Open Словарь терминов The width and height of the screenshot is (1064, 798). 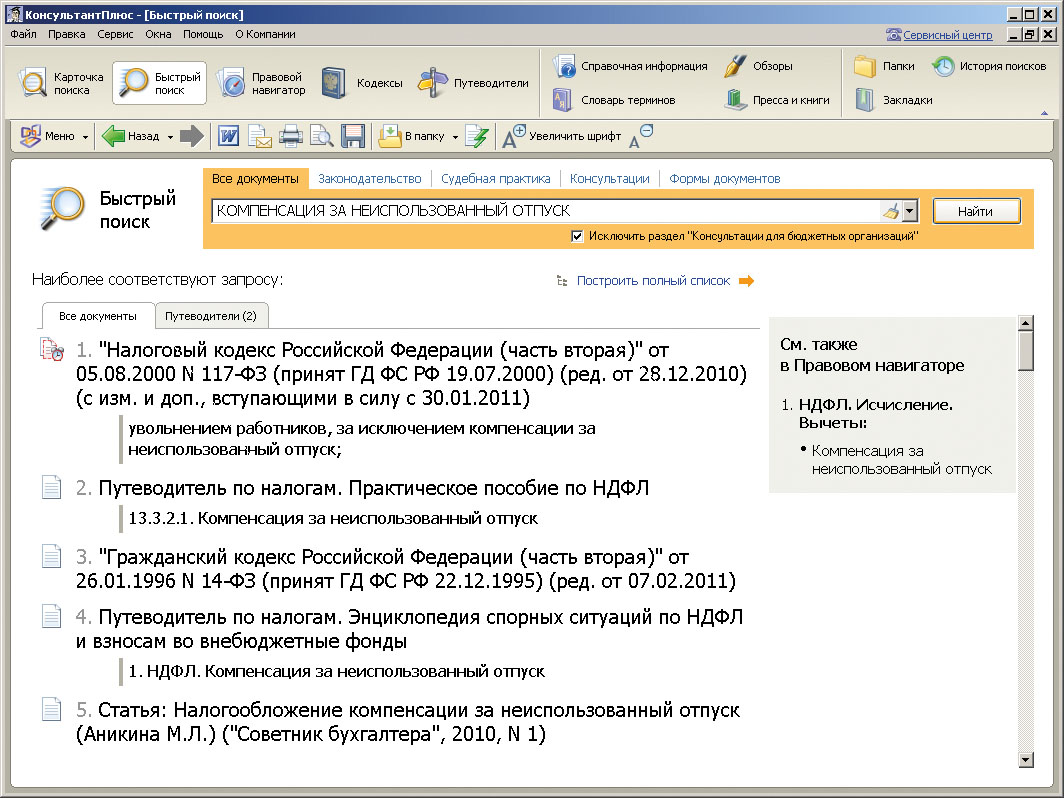(x=614, y=100)
